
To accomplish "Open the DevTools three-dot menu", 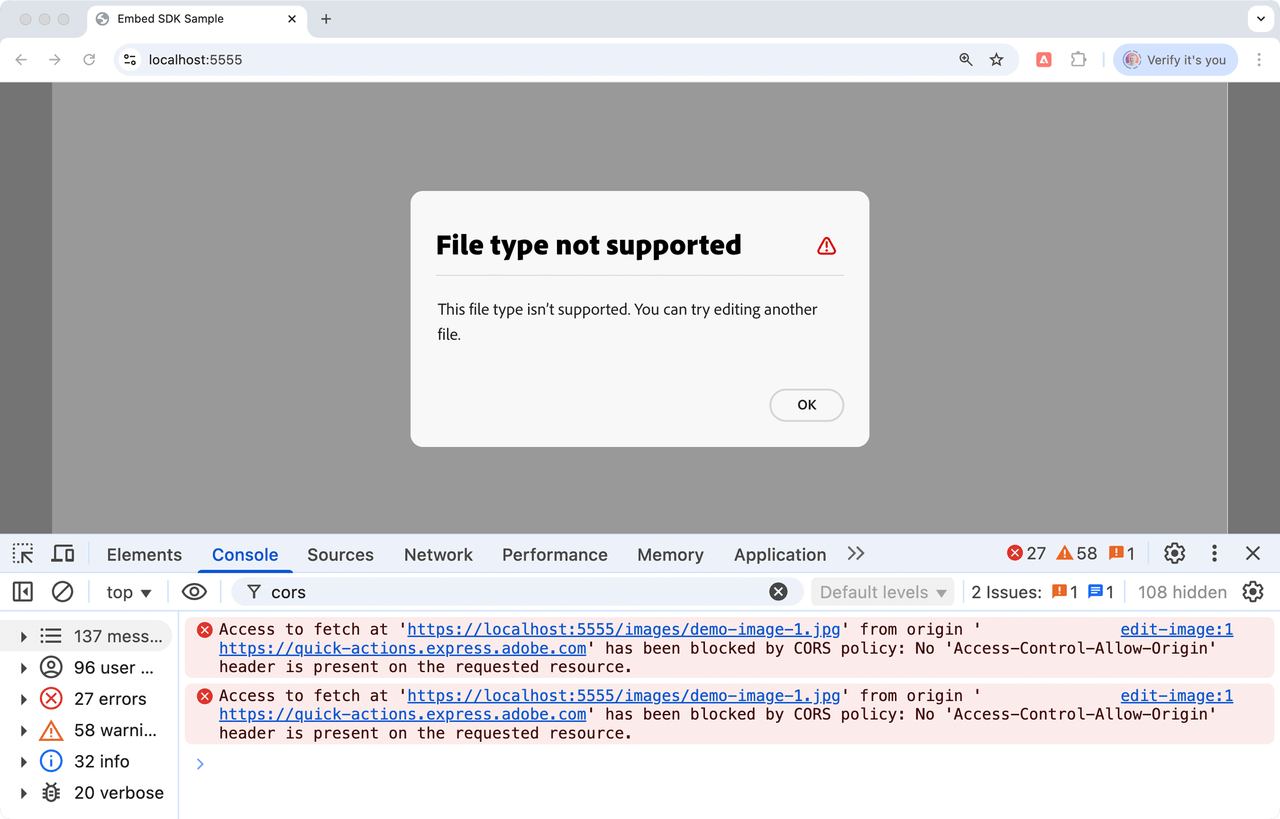I will point(1214,554).
